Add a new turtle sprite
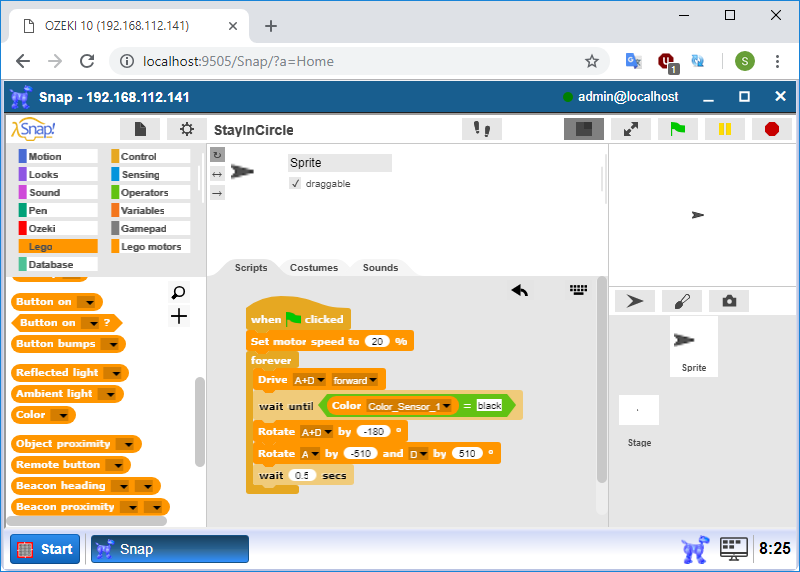The image size is (800, 572). click(635, 301)
